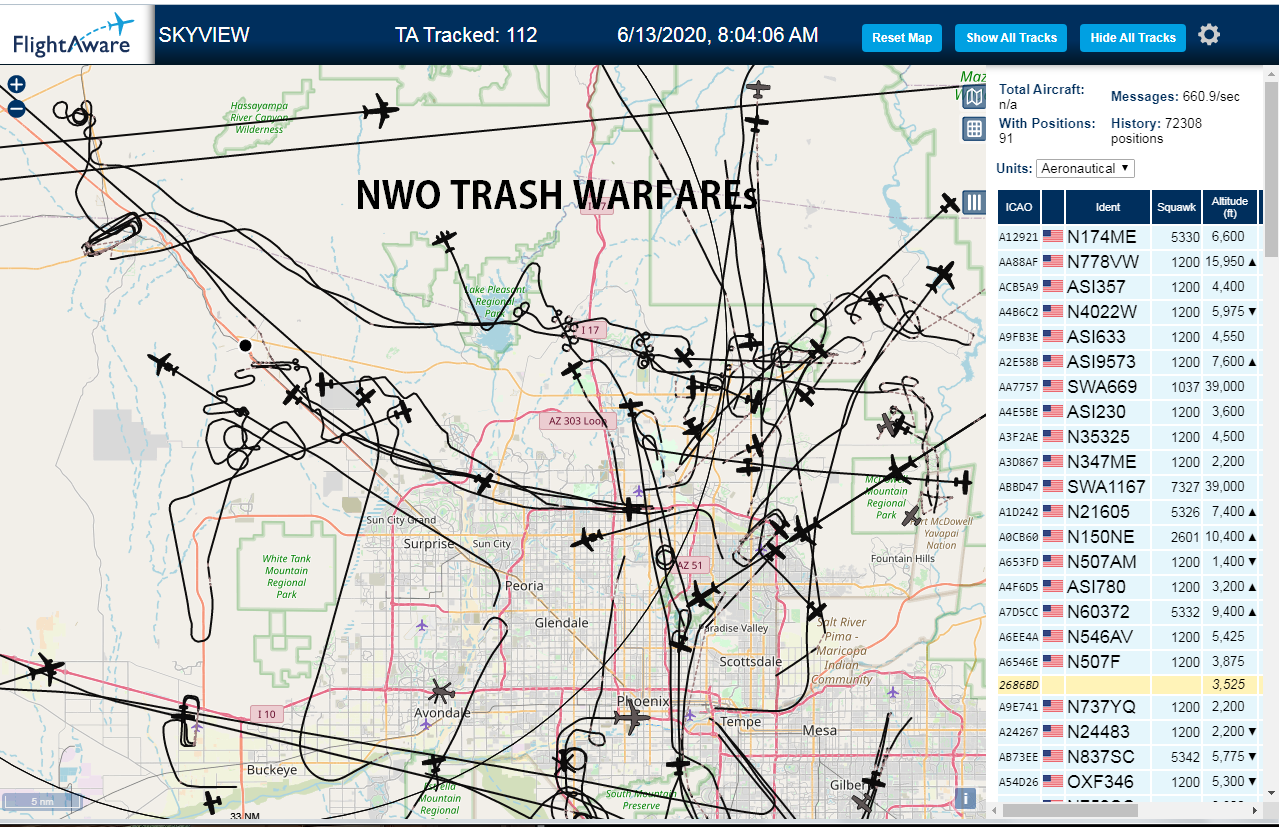Select the large aircraft icon over Phoenix

[x=631, y=718]
